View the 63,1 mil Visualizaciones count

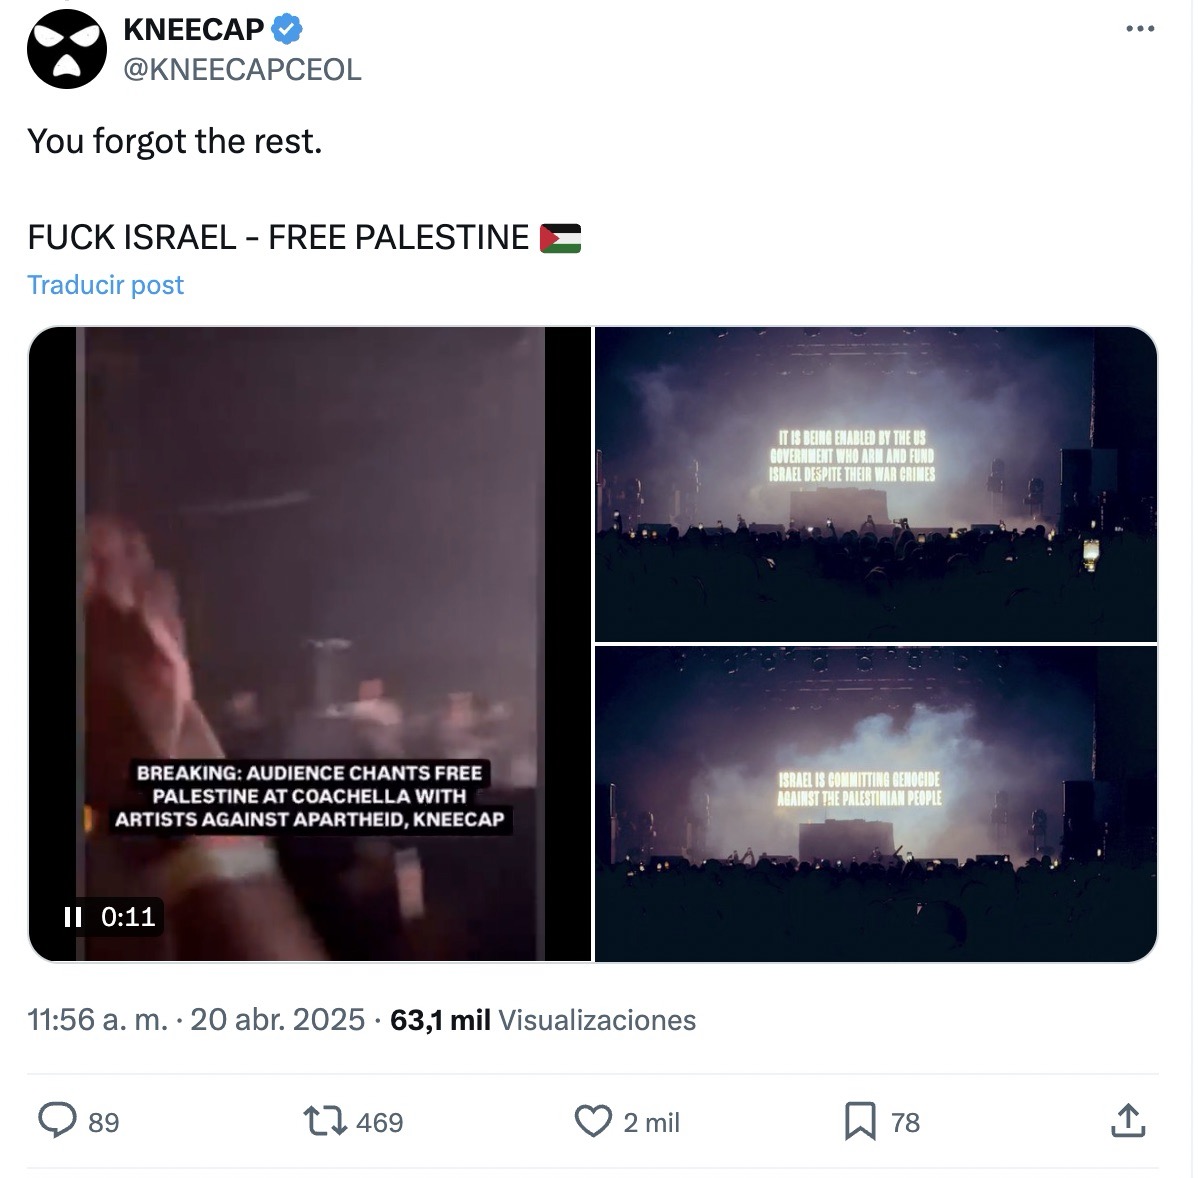(x=542, y=1020)
